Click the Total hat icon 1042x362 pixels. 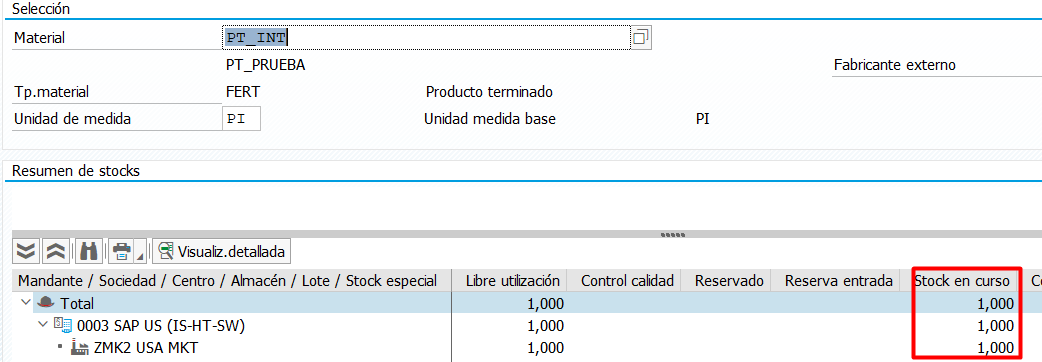pyautogui.click(x=46, y=302)
